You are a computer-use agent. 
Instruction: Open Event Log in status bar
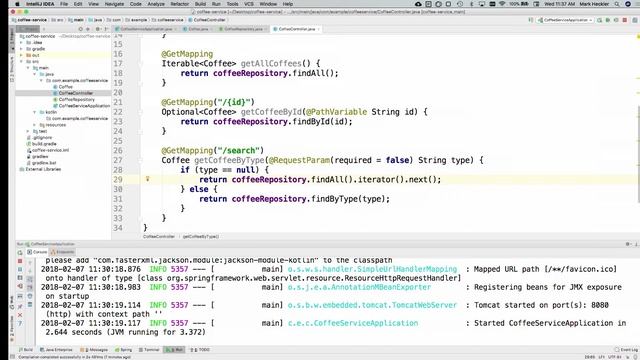(626, 350)
